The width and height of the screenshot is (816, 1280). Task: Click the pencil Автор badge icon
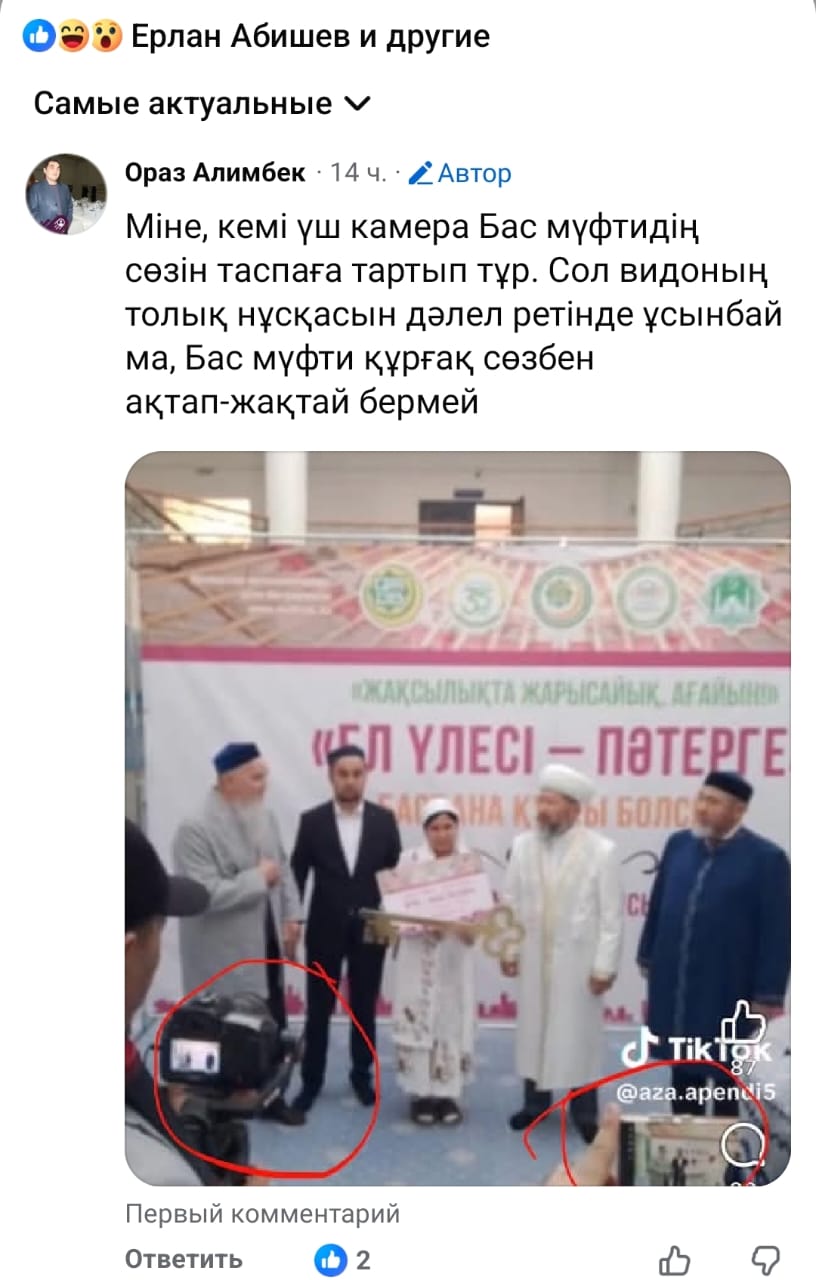point(421,174)
